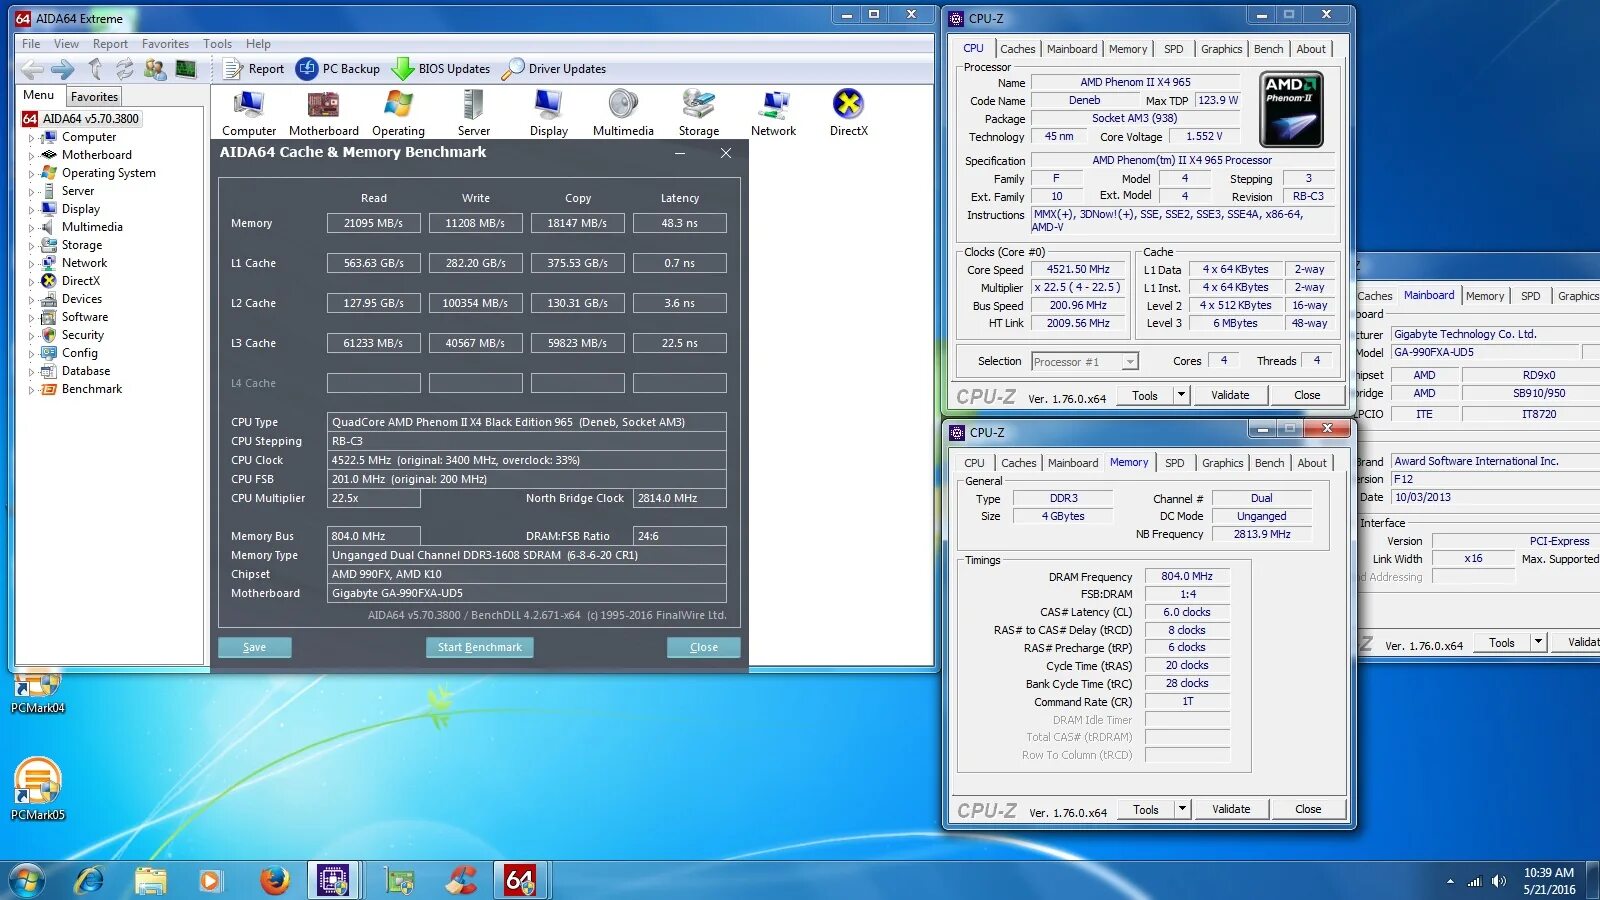Image resolution: width=1600 pixels, height=900 pixels.
Task: Click the AMD Phenom II logo in CPU-Z
Action: (1292, 110)
